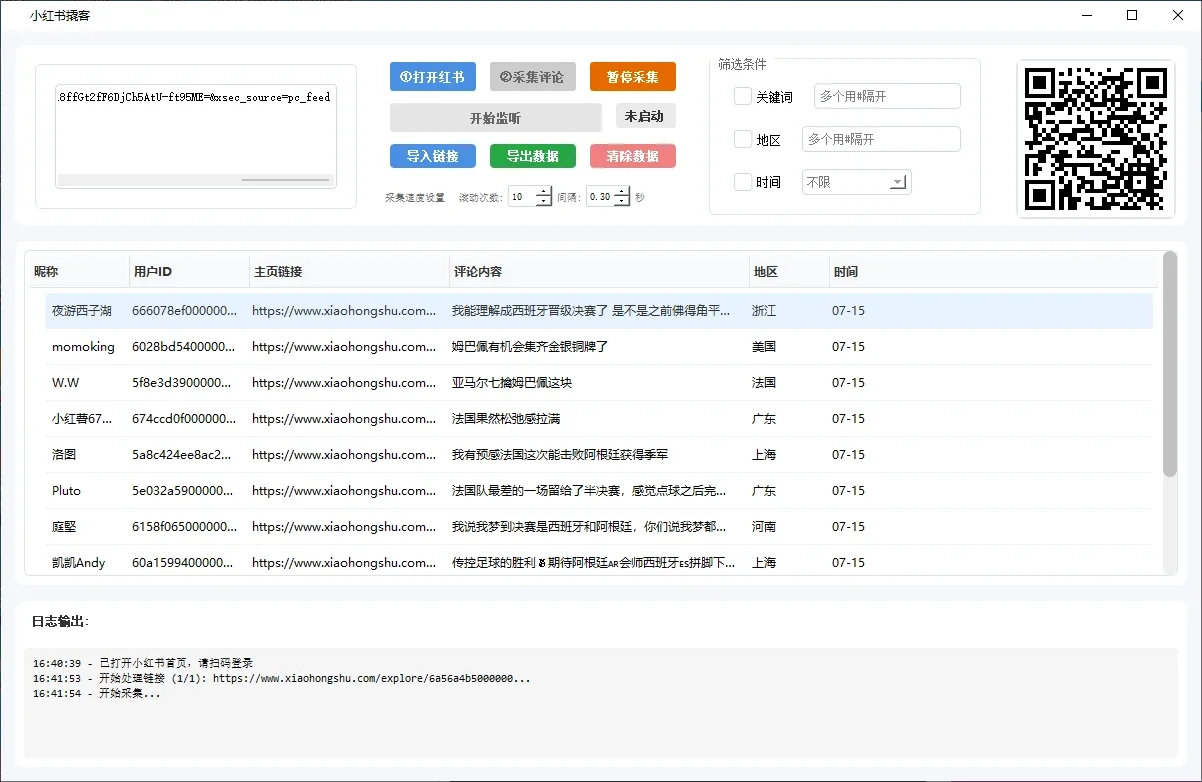Decrease 间隔 with the down arrow
This screenshot has width=1202, height=782.
[x=622, y=202]
